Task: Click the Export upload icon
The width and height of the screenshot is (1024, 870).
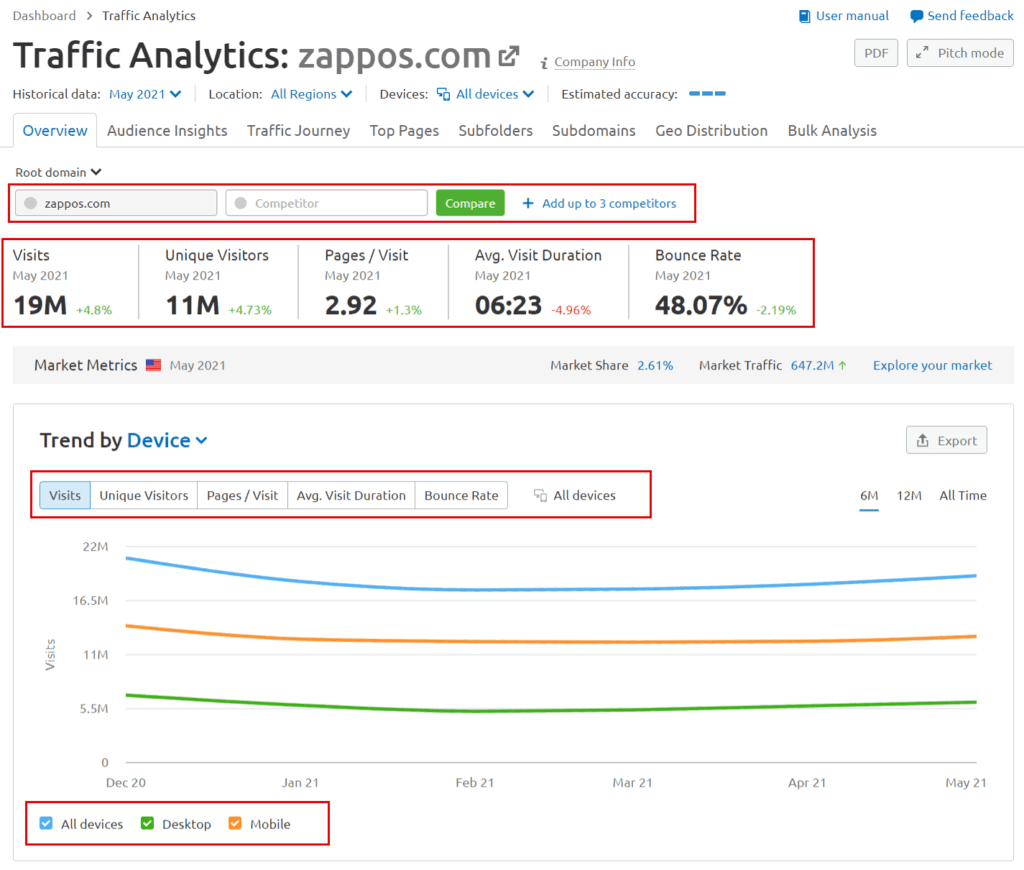Action: coord(922,440)
